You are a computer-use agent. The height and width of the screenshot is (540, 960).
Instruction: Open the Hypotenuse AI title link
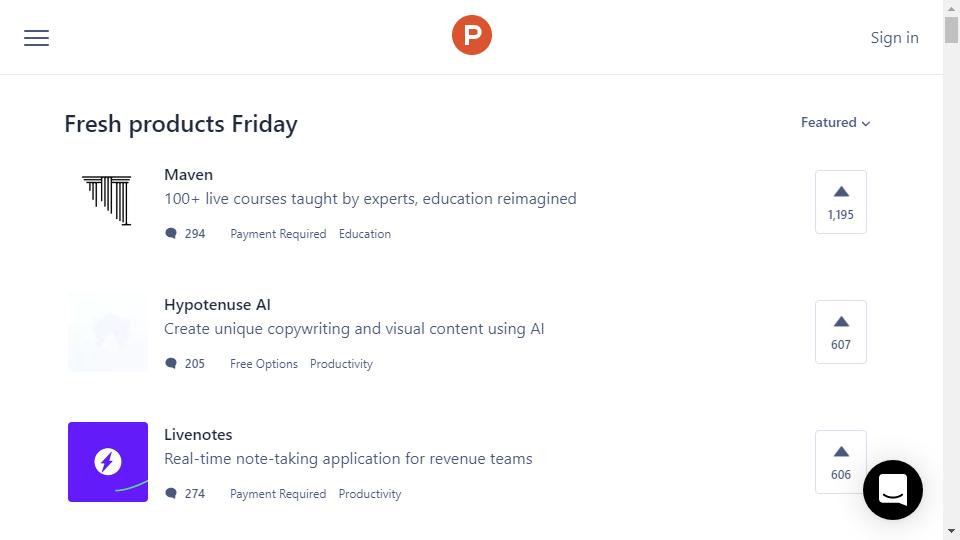coord(217,305)
